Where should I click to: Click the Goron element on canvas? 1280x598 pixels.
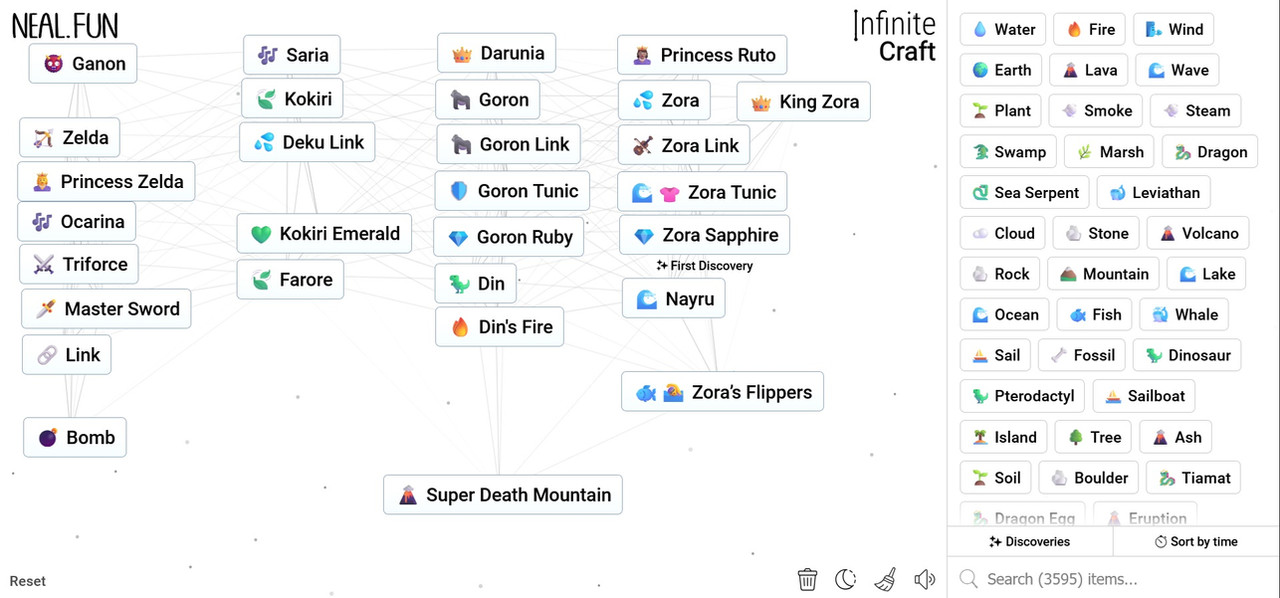pyautogui.click(x=488, y=100)
